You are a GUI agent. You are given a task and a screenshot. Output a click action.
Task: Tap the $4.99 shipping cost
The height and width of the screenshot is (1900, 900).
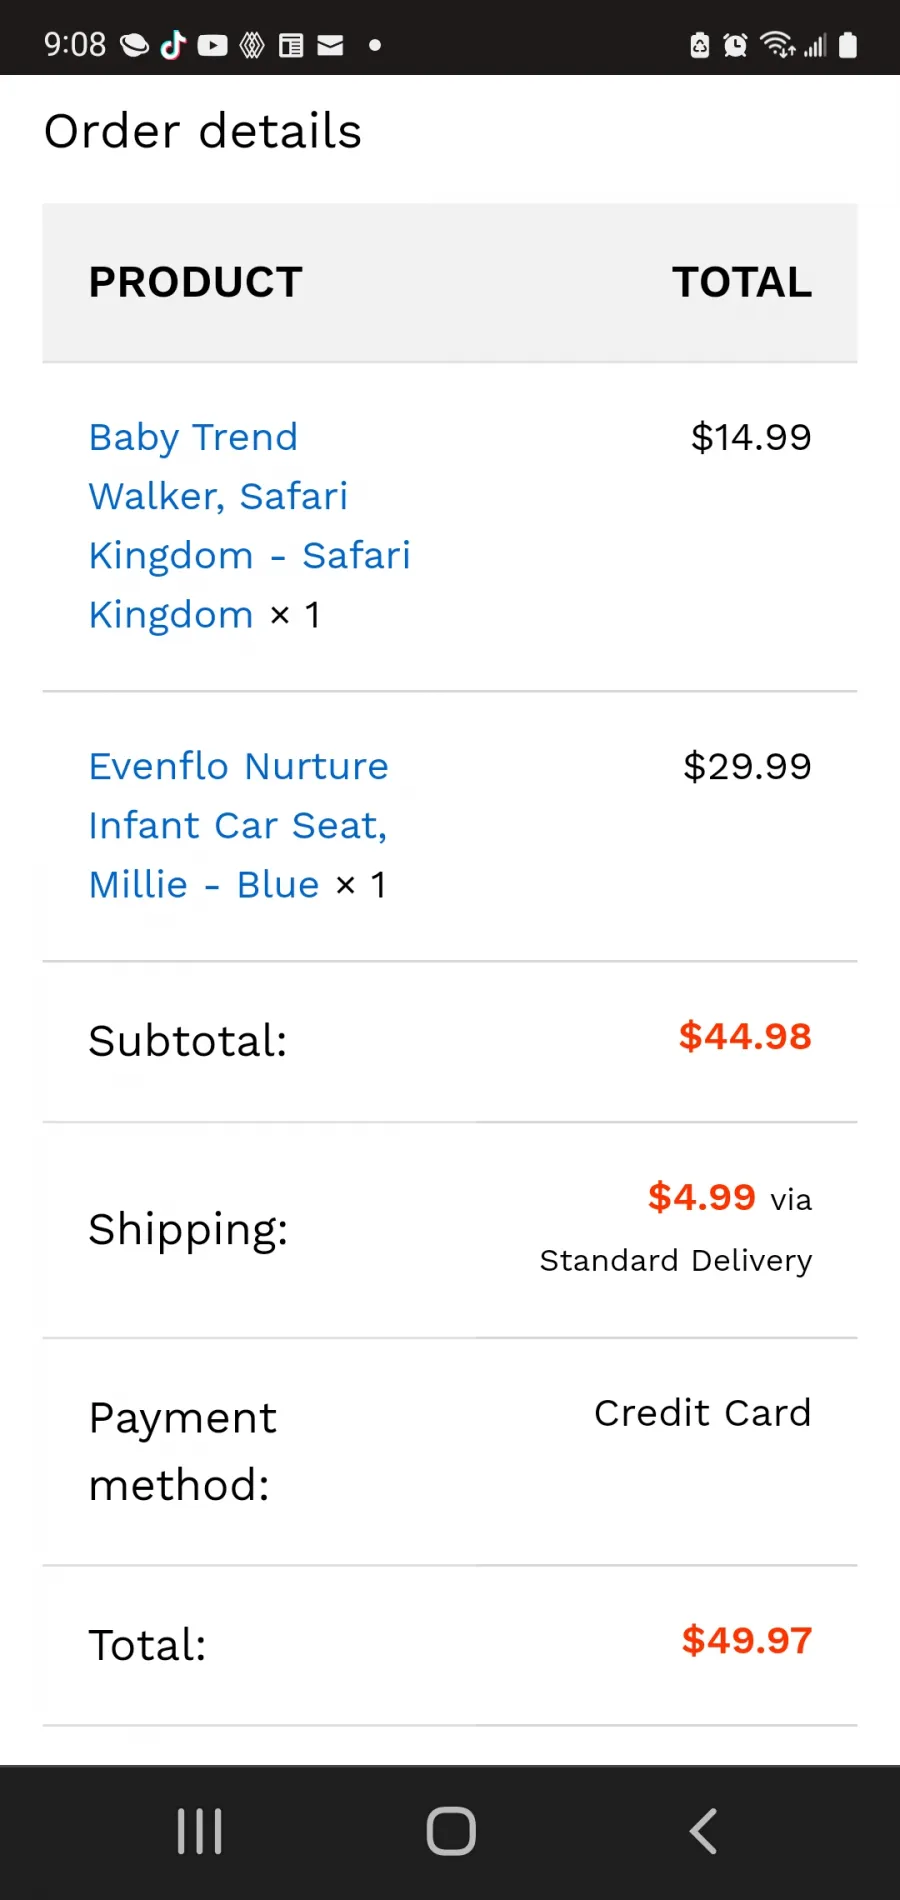point(702,1197)
